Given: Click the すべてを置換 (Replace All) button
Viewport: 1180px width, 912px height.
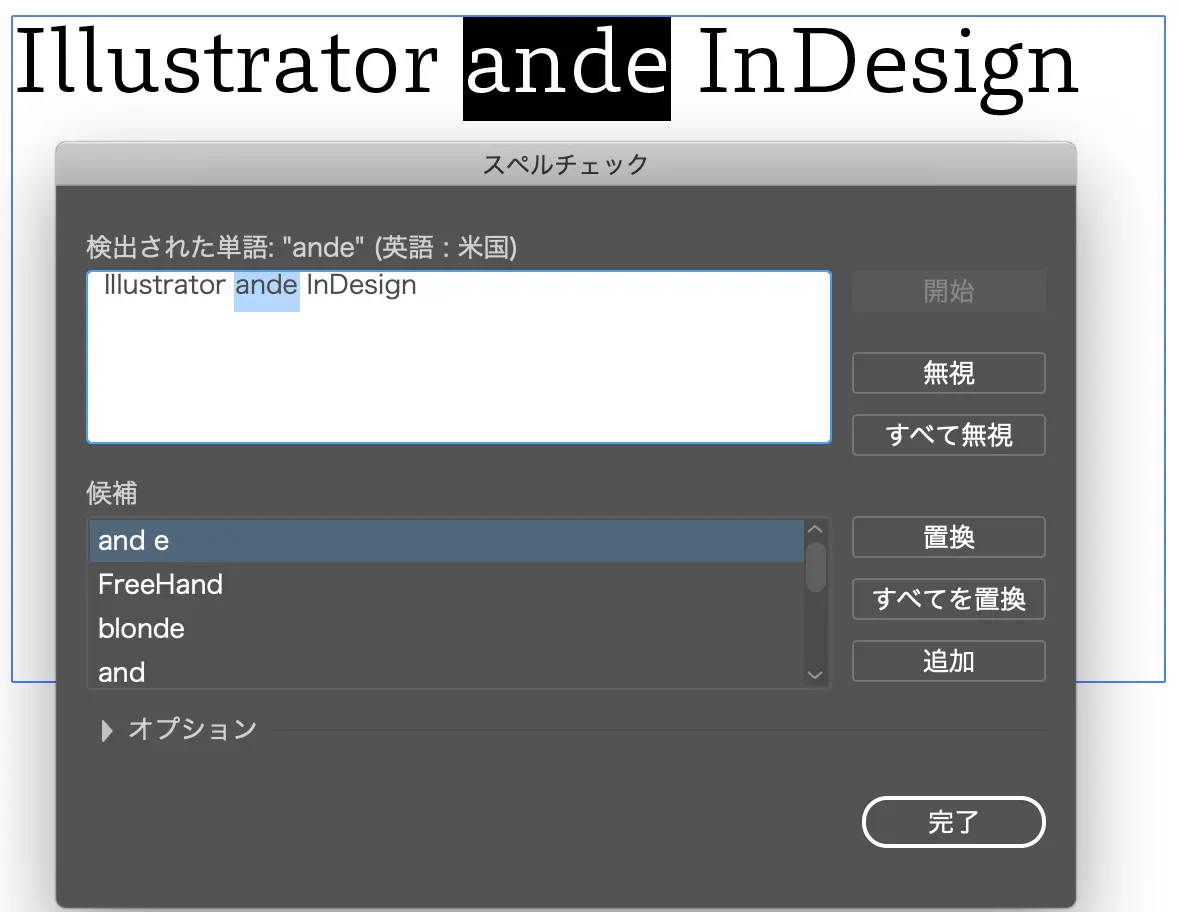Looking at the screenshot, I should click(x=948, y=599).
